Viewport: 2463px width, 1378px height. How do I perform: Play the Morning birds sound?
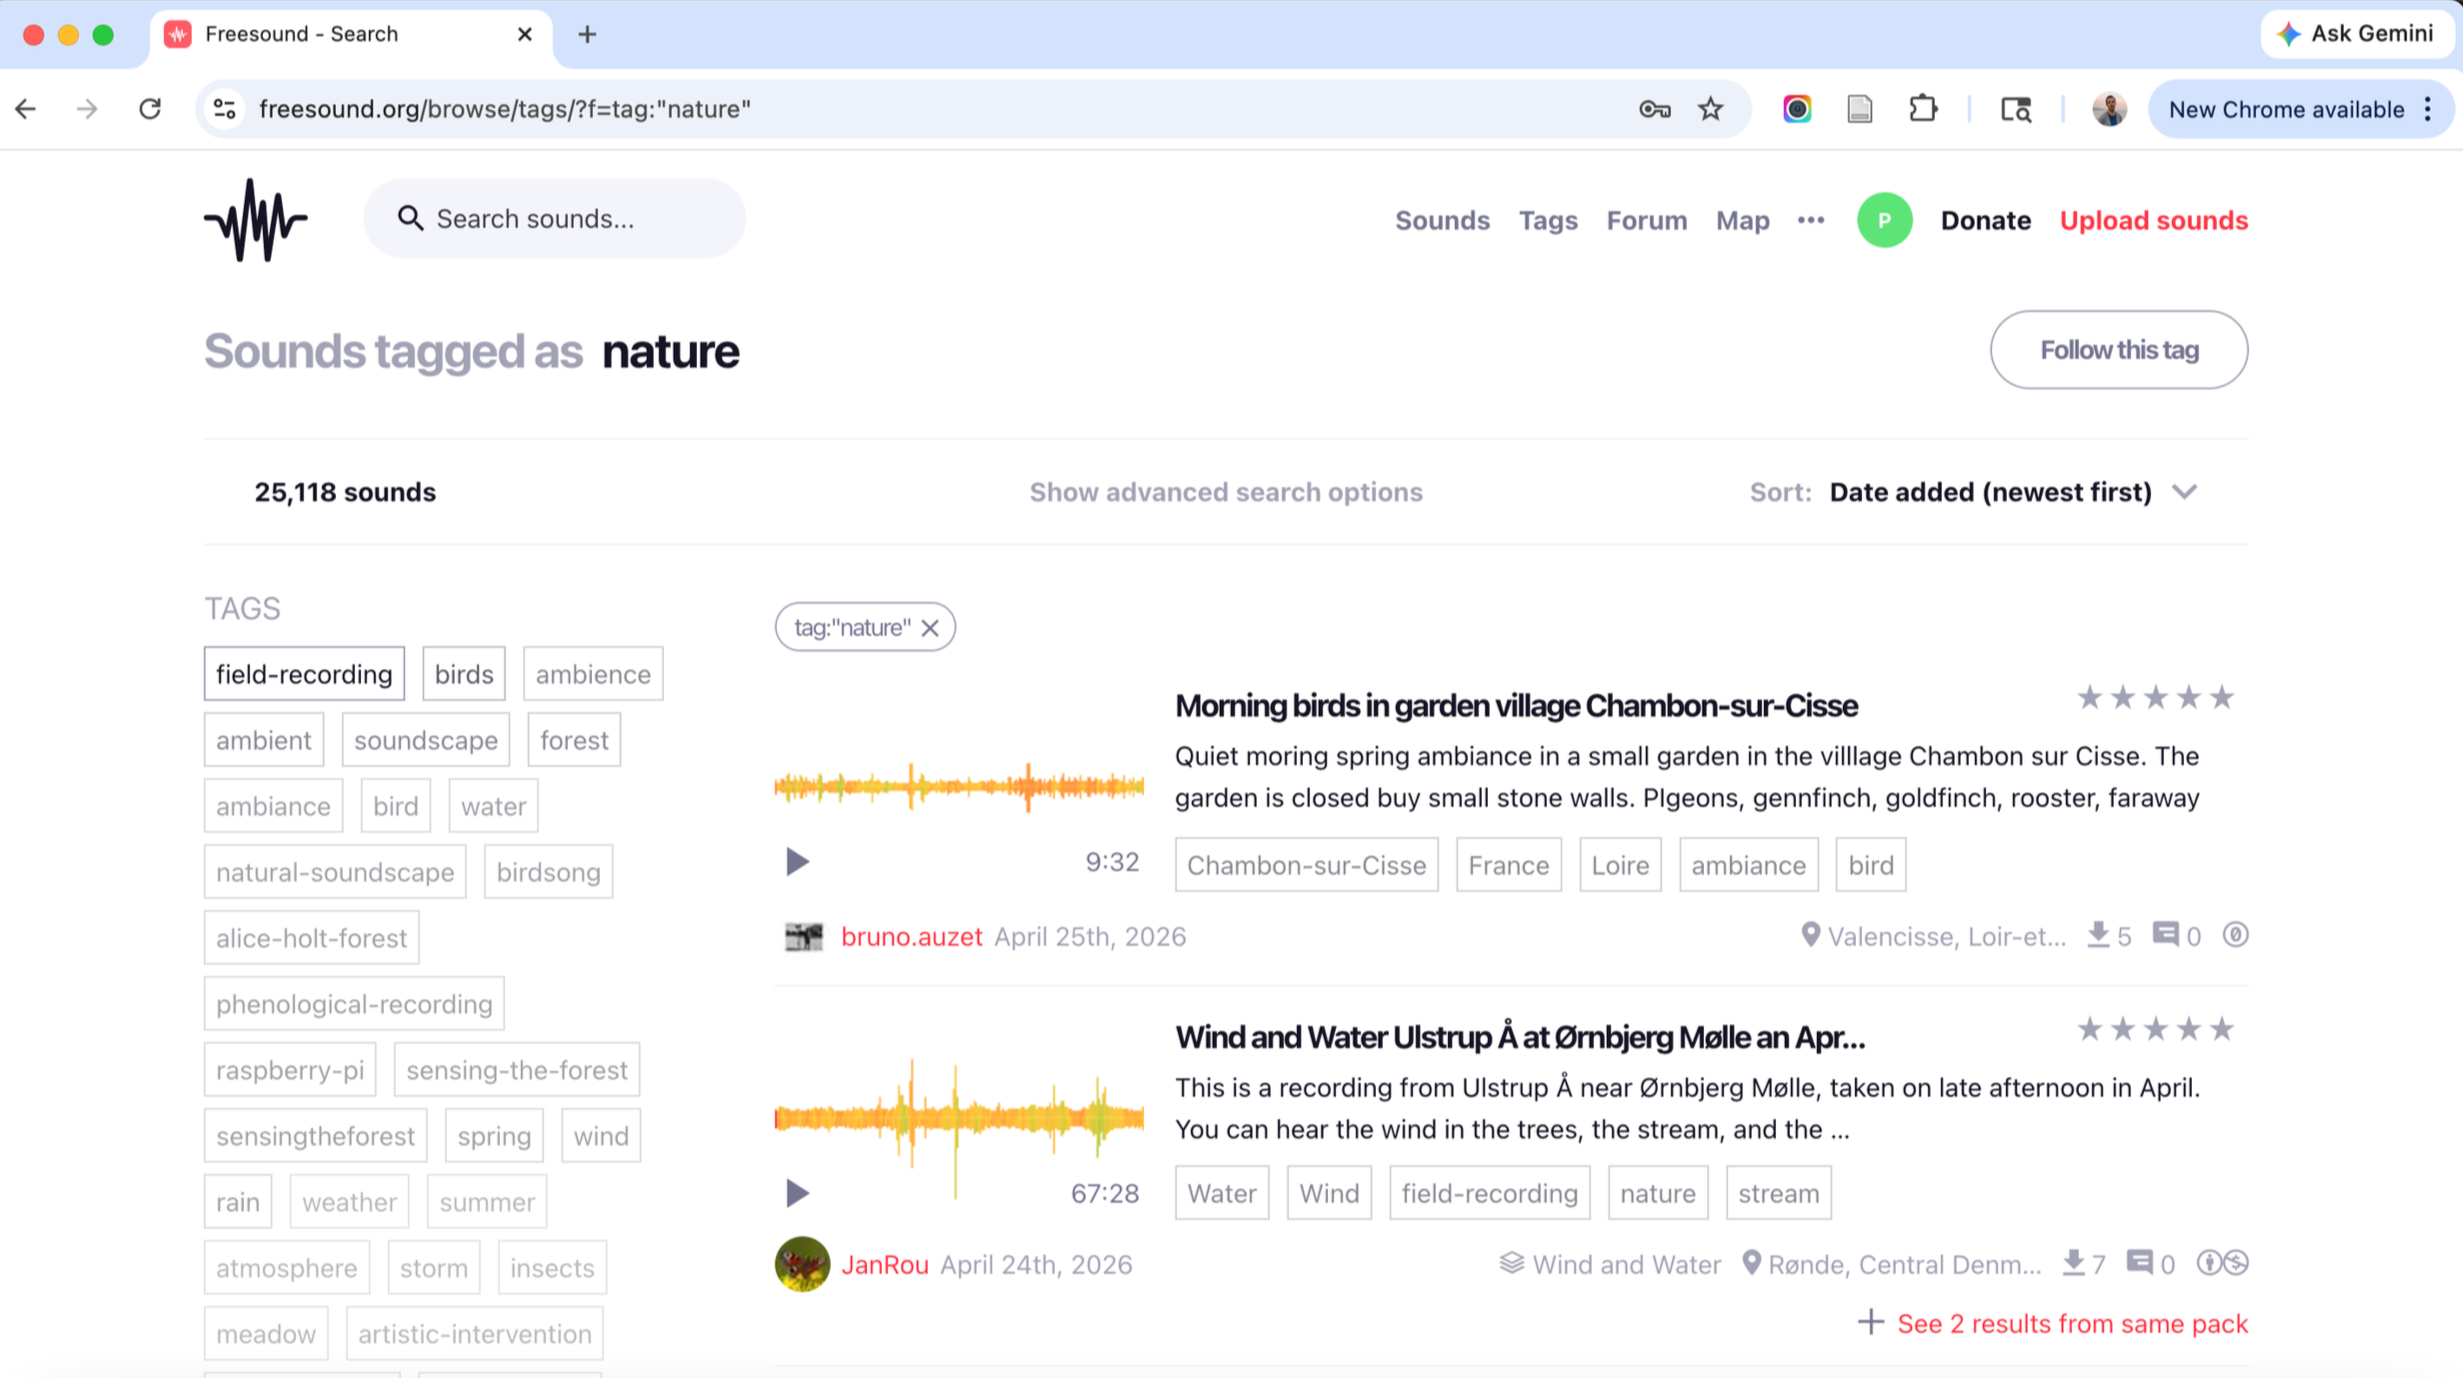tap(796, 861)
